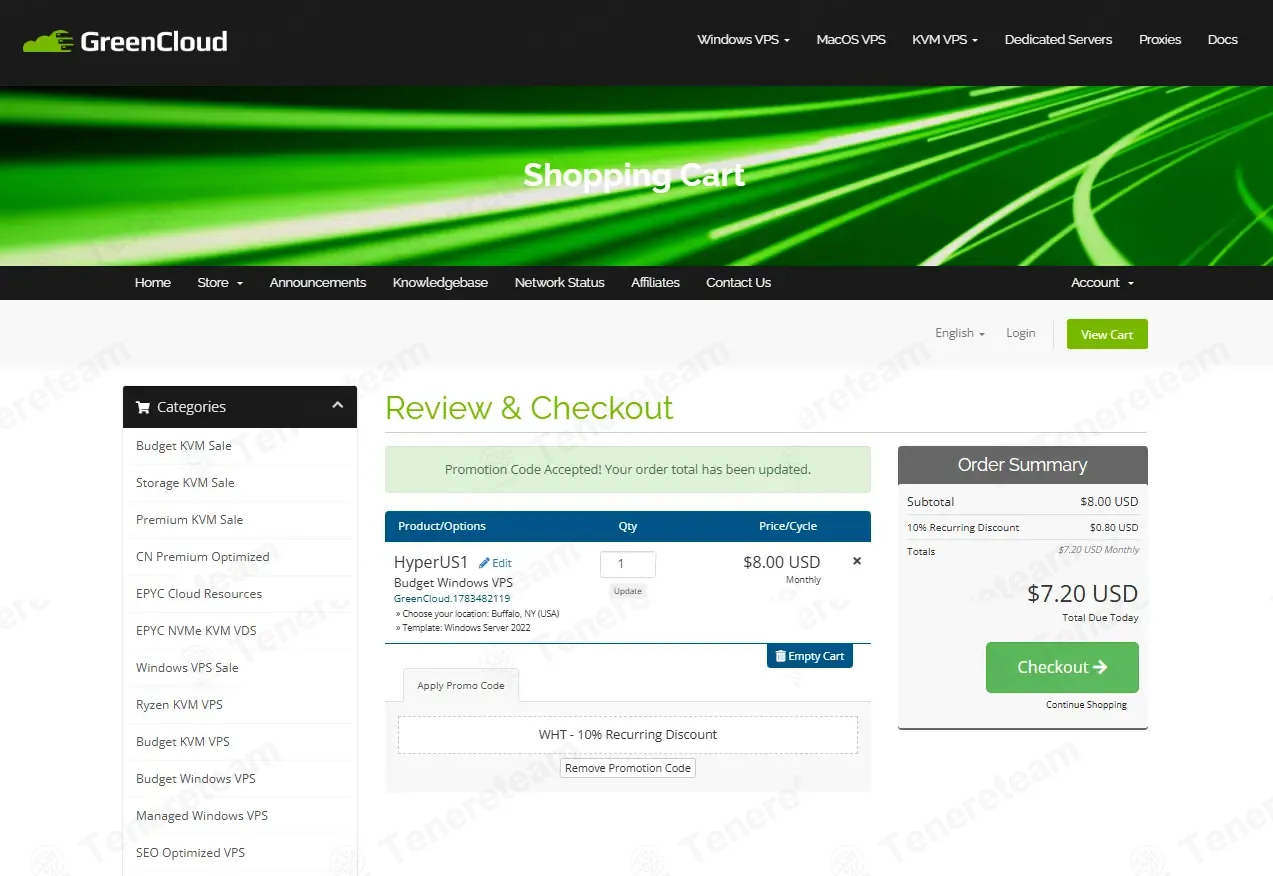The width and height of the screenshot is (1273, 876).
Task: Collapse the Categories panel chevron
Action: click(337, 405)
